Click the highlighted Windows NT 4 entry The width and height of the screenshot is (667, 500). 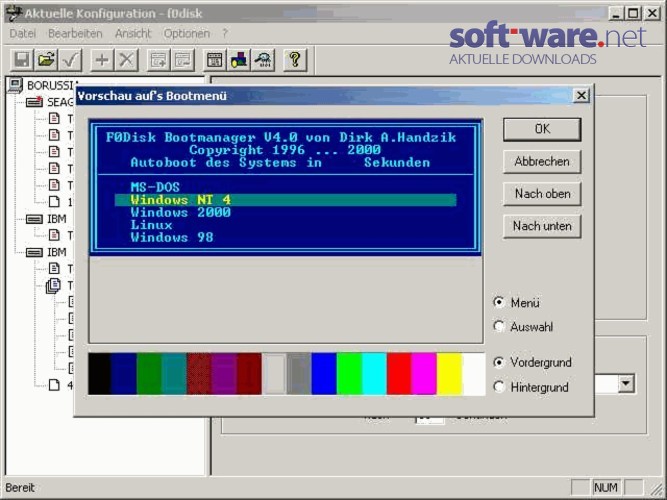tap(285, 200)
